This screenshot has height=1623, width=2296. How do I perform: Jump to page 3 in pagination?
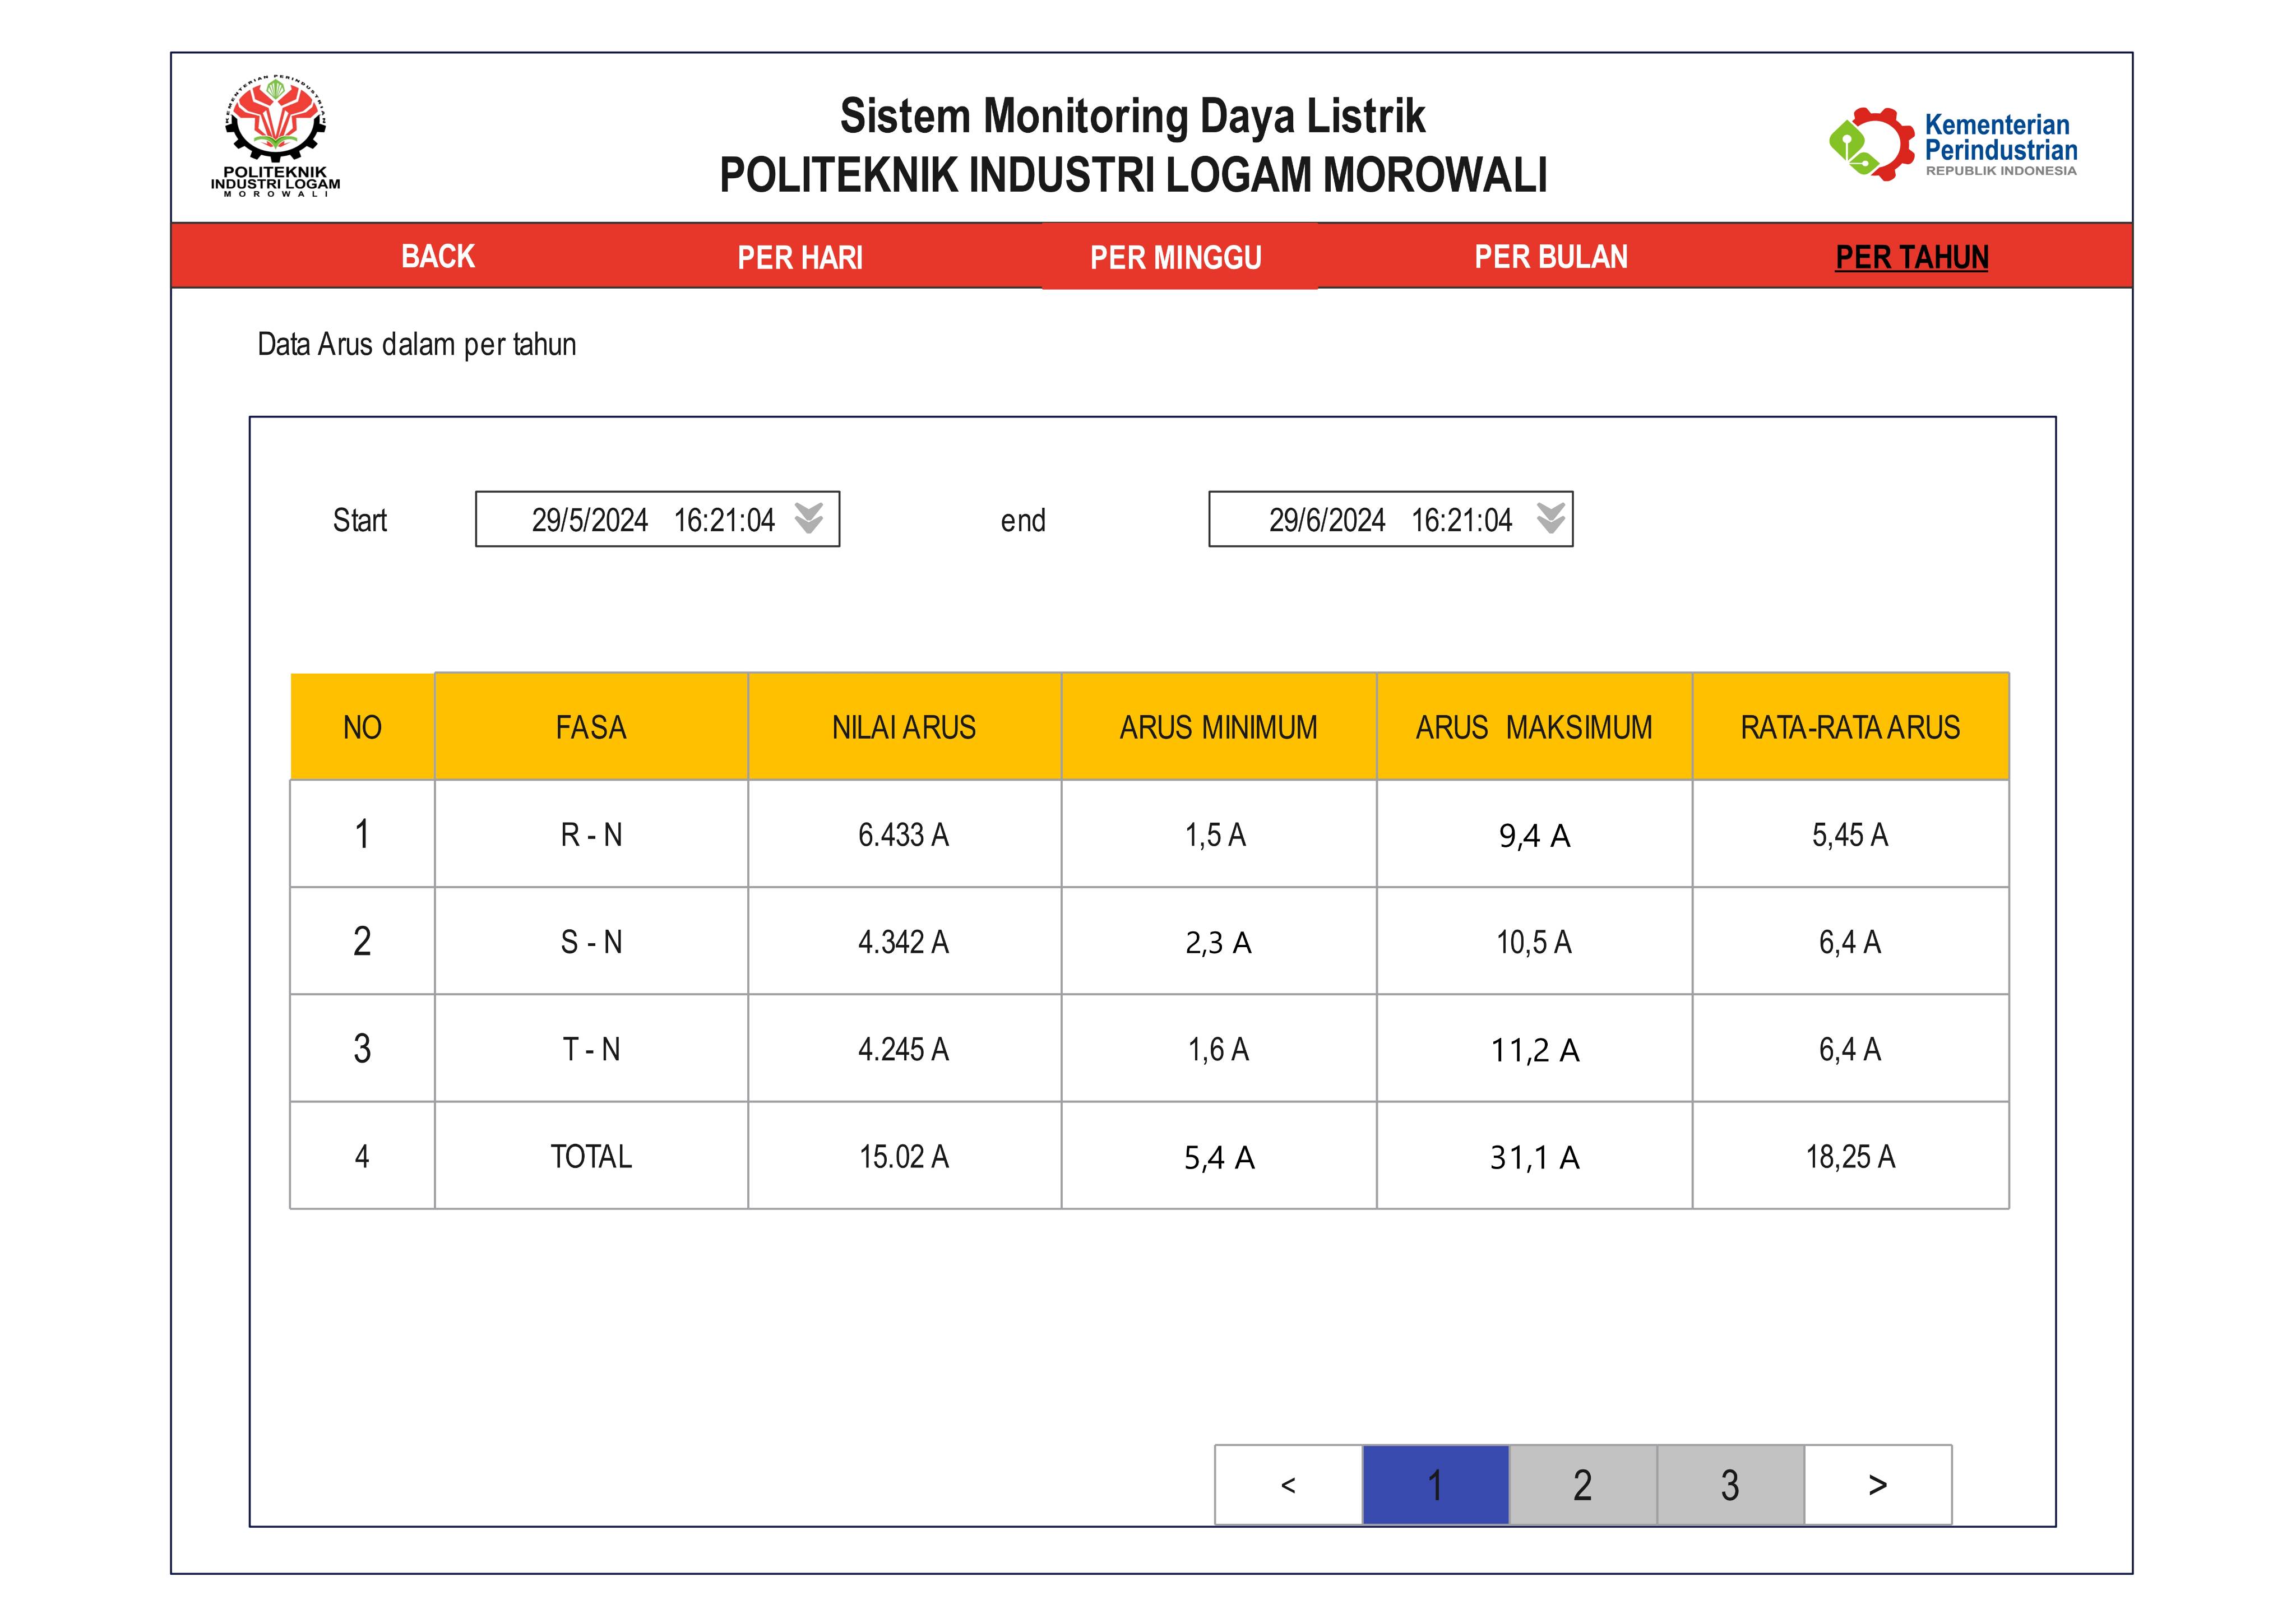pos(1731,1485)
